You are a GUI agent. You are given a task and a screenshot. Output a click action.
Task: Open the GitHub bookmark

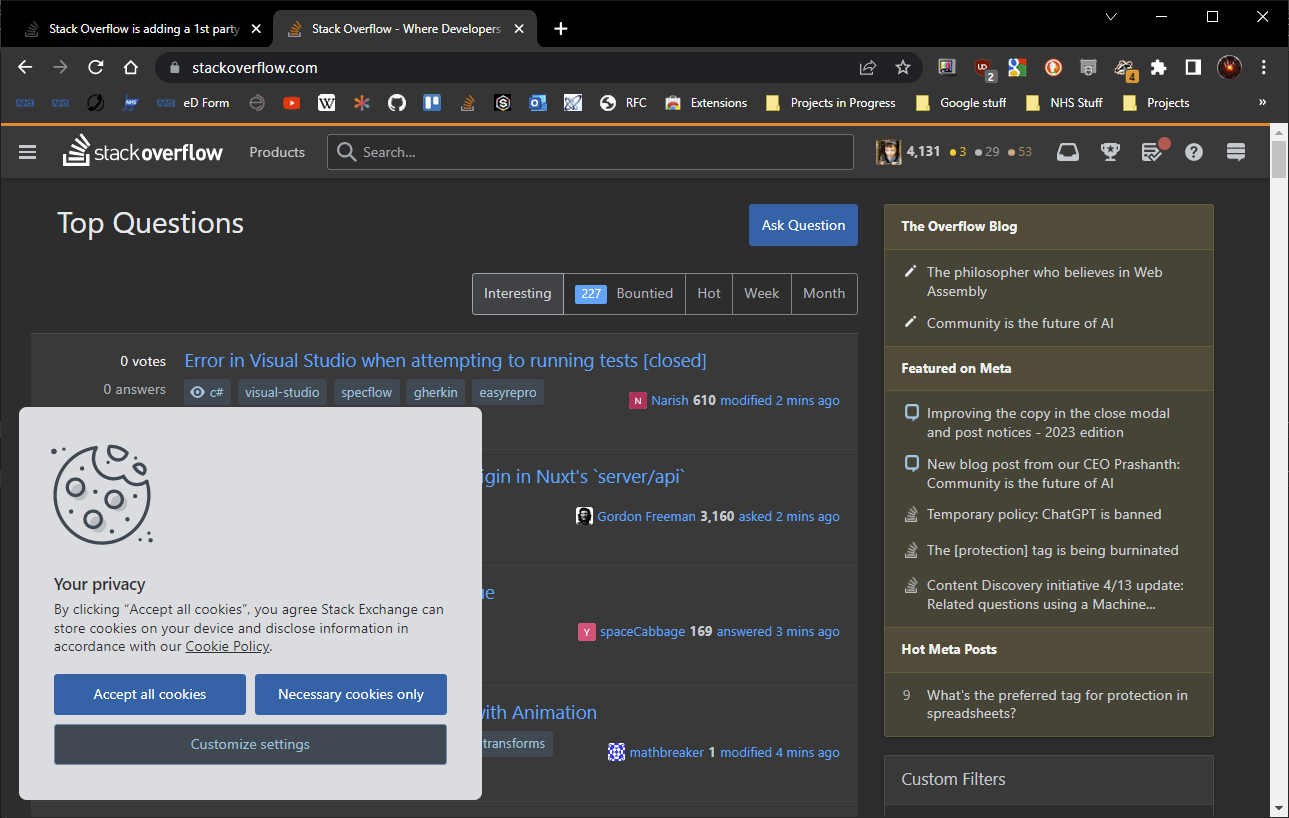click(x=397, y=102)
